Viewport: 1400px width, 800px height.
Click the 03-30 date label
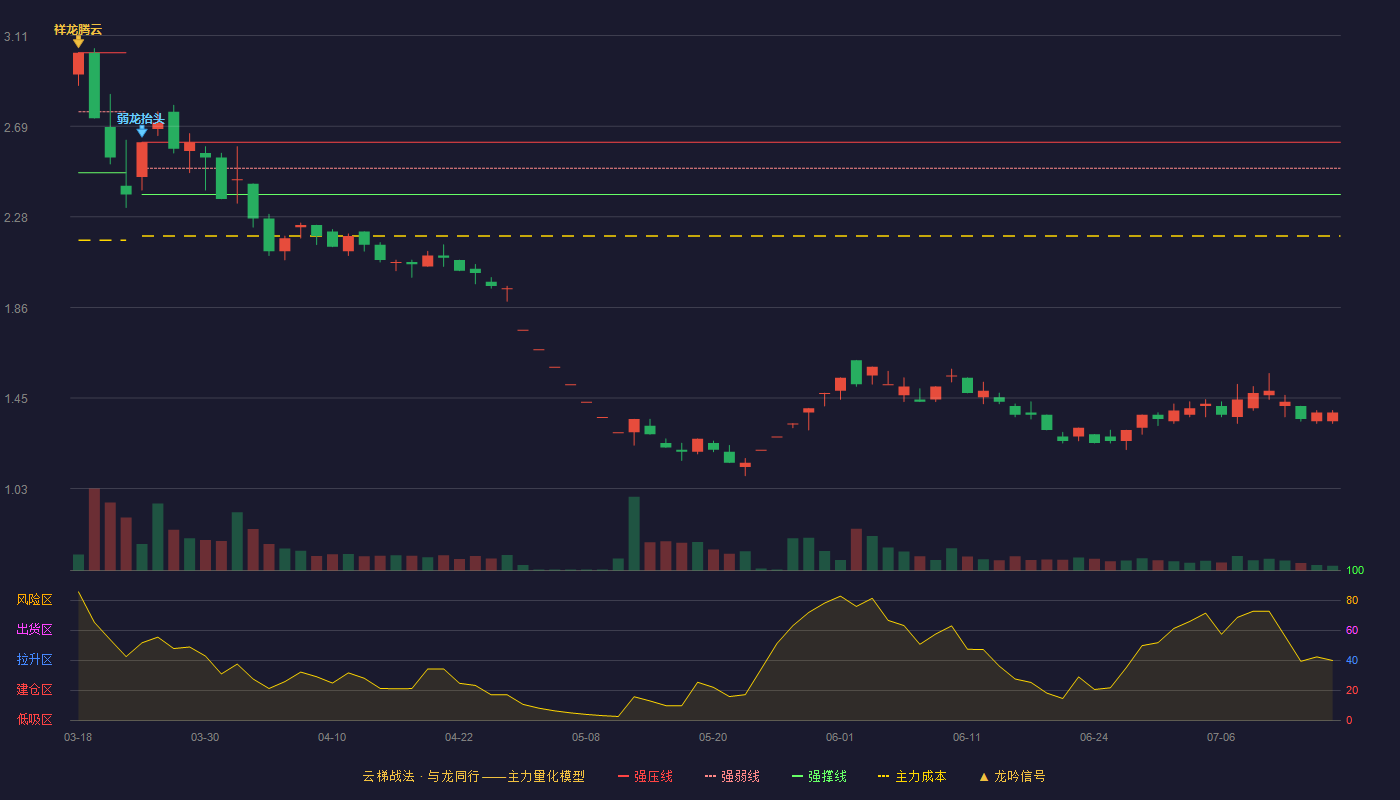click(x=205, y=737)
